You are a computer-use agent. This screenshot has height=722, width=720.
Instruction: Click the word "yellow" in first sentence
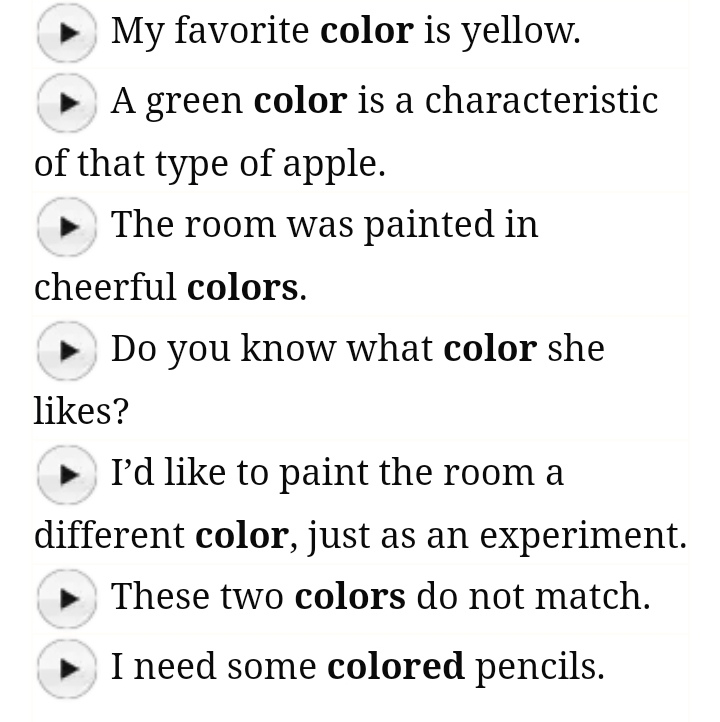[519, 33]
